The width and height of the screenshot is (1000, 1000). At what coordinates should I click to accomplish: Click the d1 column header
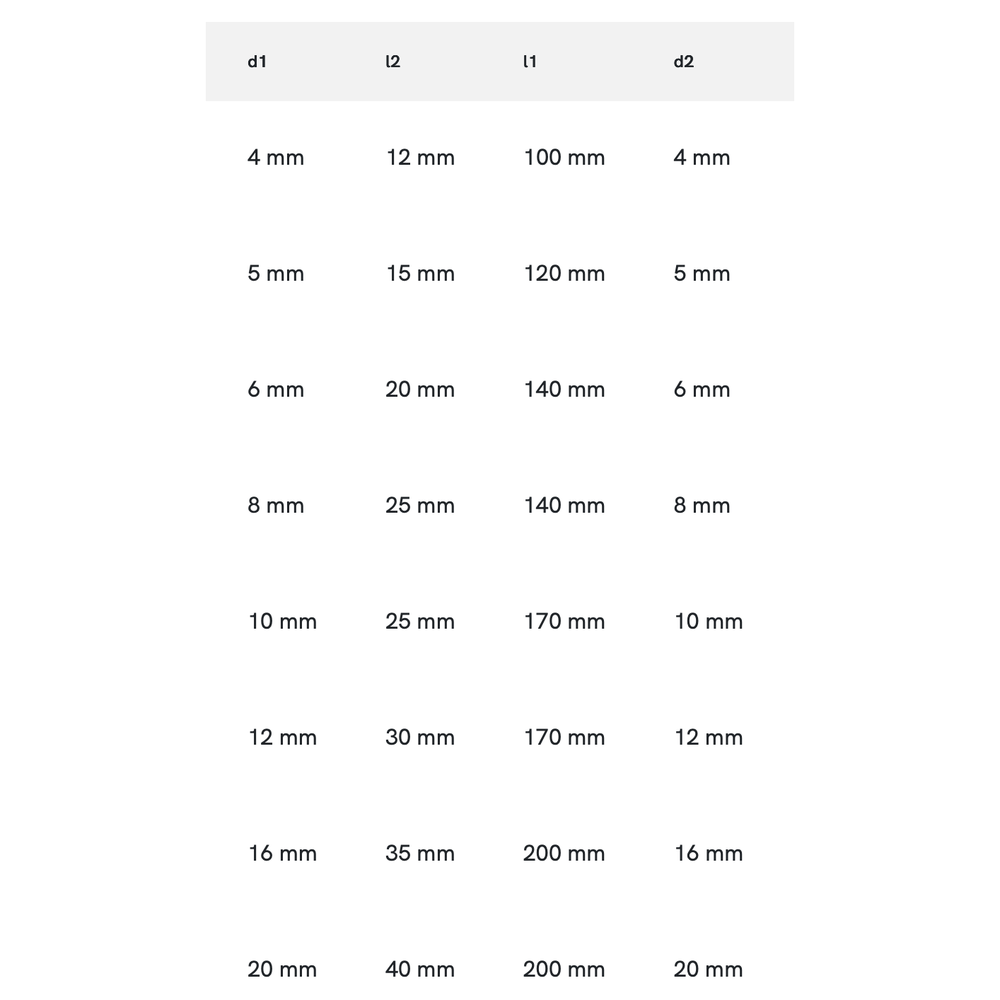[257, 62]
